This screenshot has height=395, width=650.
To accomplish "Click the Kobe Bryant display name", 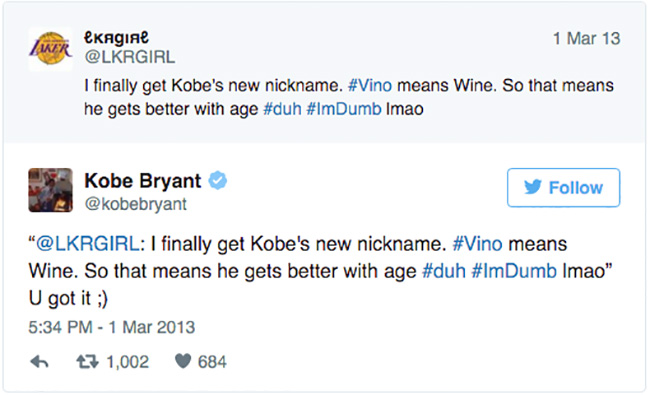I will point(143,181).
